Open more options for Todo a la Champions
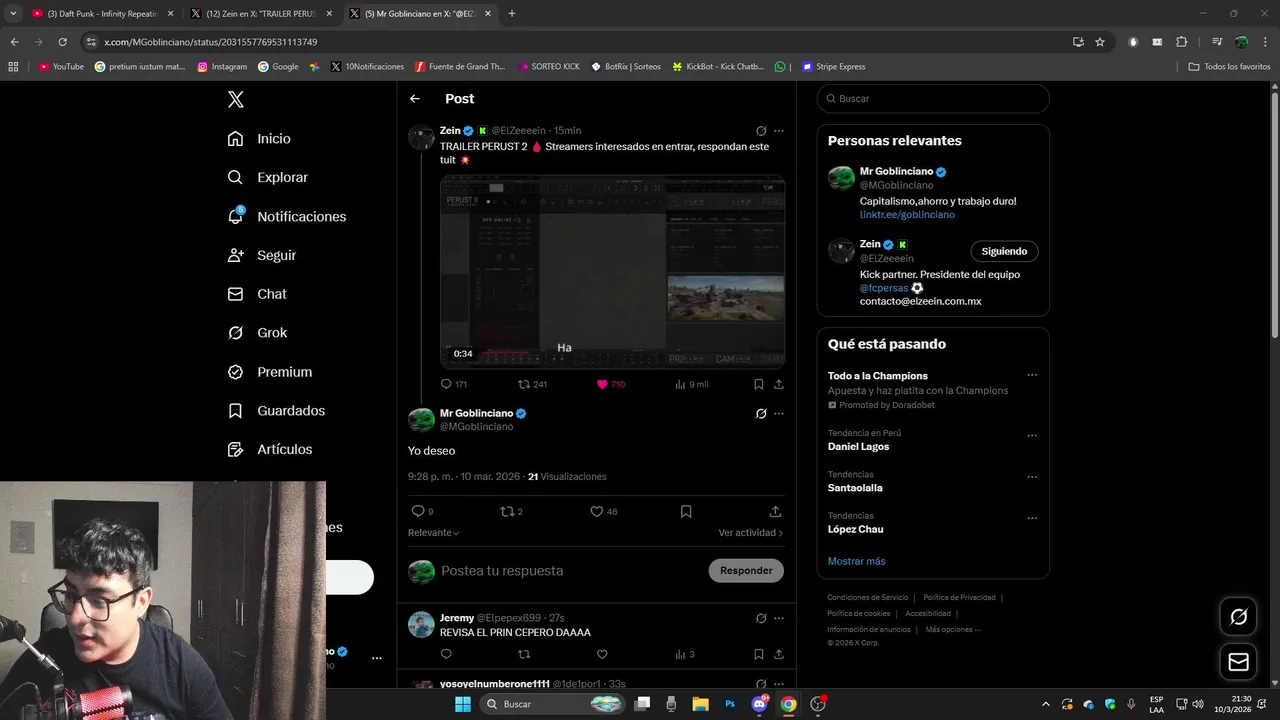Image resolution: width=1280 pixels, height=720 pixels. [1032, 376]
